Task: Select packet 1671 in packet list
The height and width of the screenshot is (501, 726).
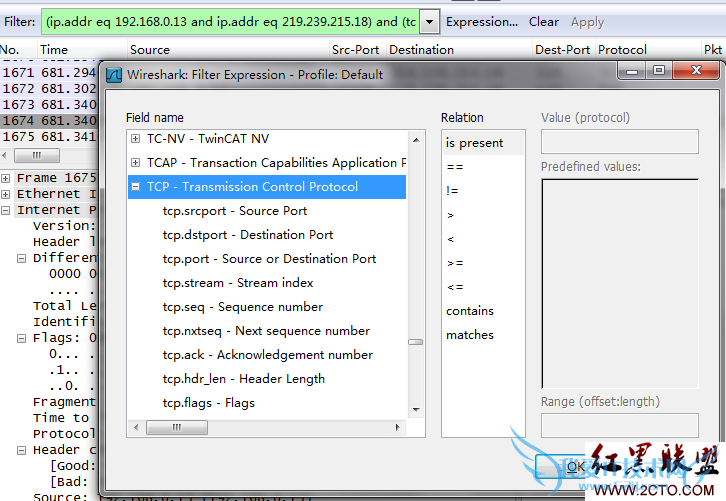Action: (49, 73)
